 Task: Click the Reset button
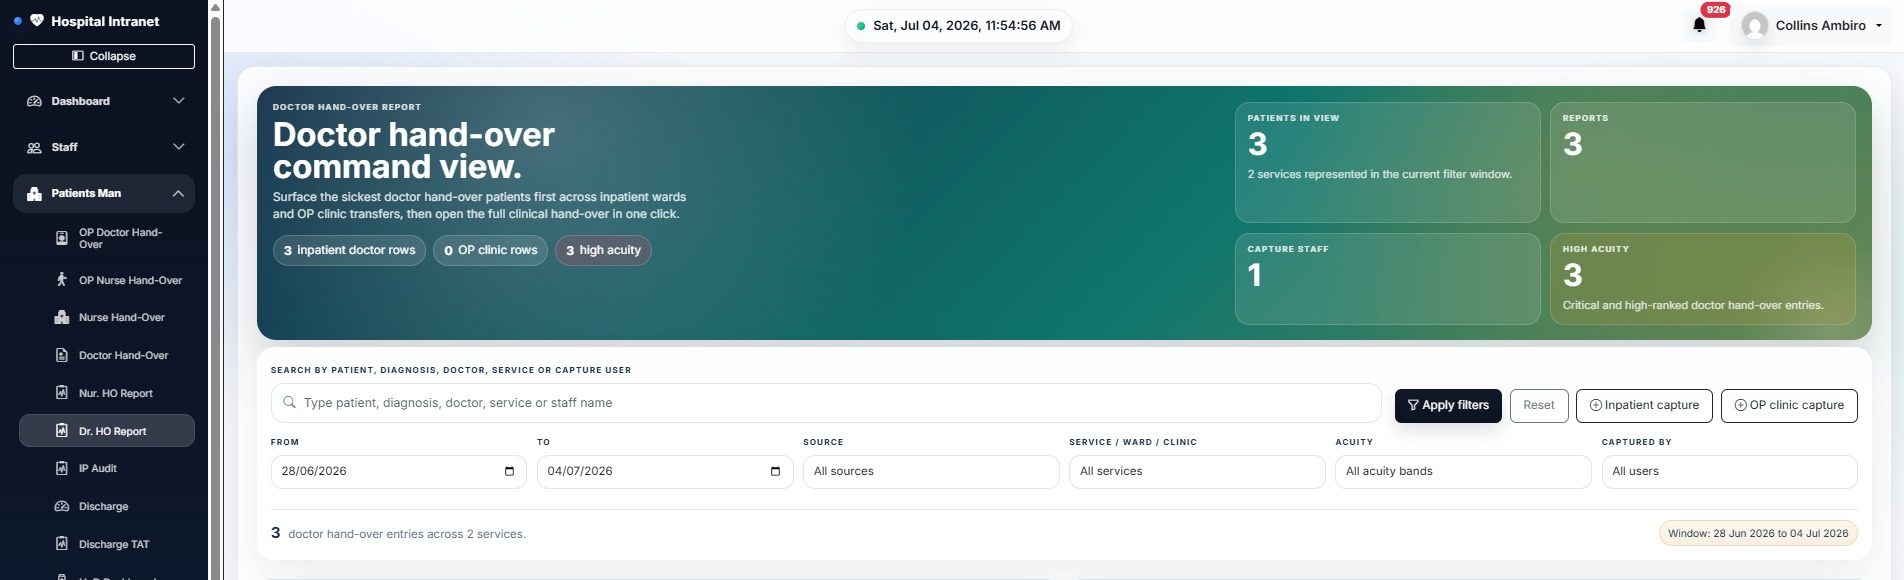[x=1539, y=405]
